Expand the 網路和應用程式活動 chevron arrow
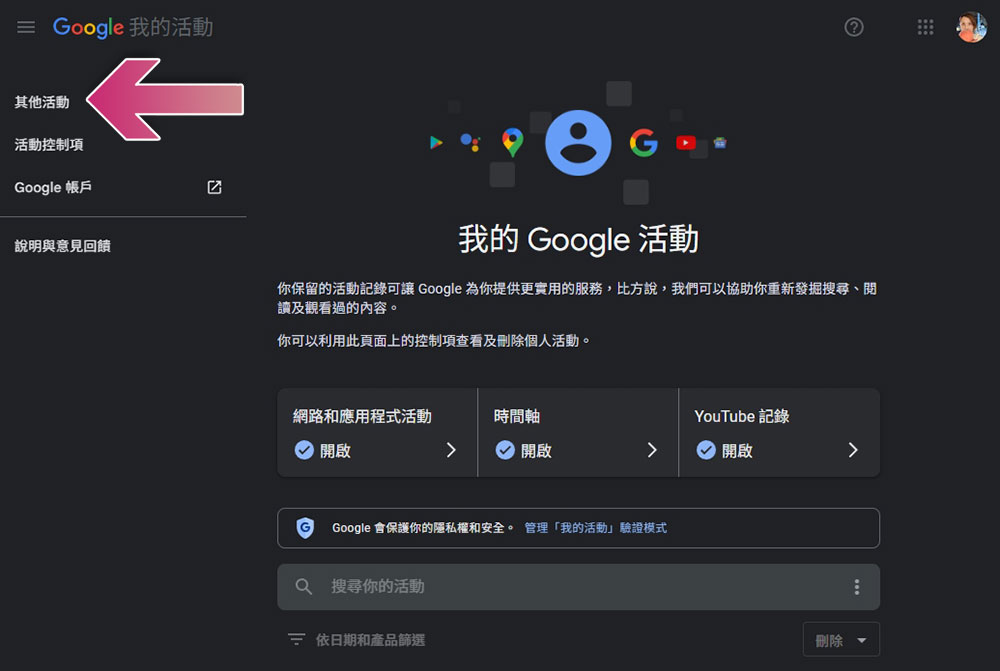Viewport: 1000px width, 671px height. click(452, 450)
